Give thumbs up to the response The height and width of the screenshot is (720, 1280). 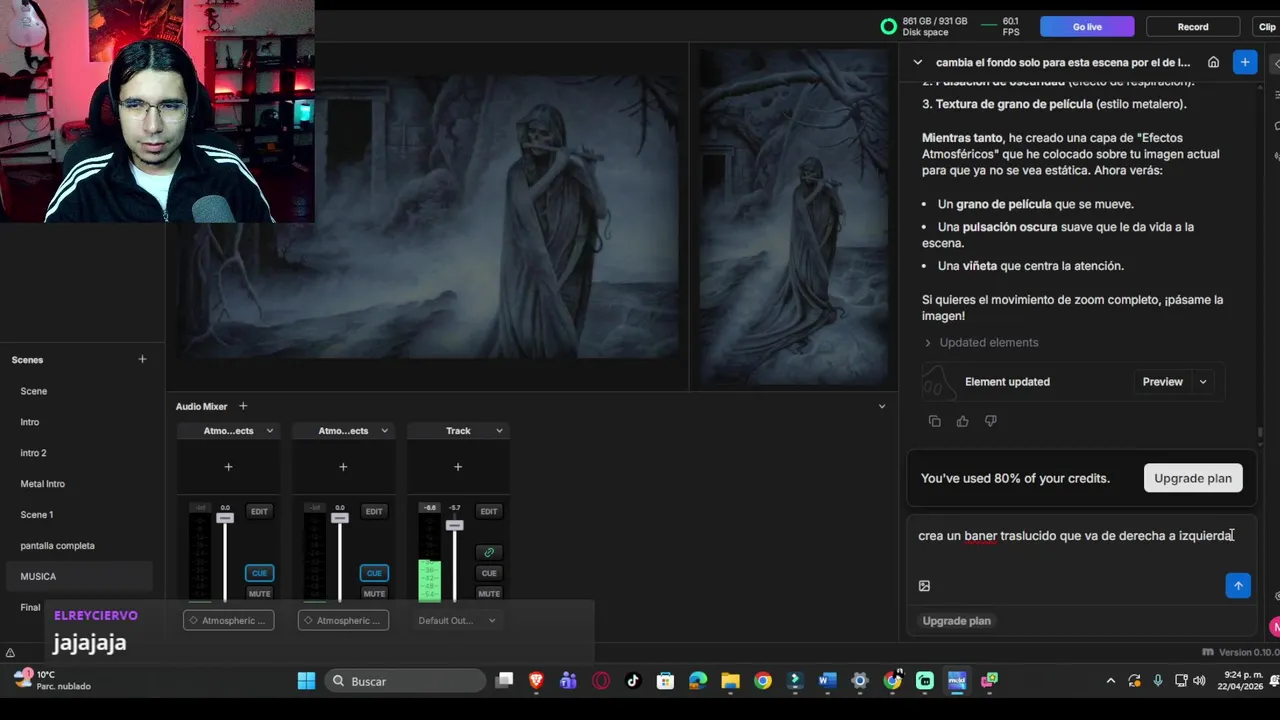[x=962, y=421]
